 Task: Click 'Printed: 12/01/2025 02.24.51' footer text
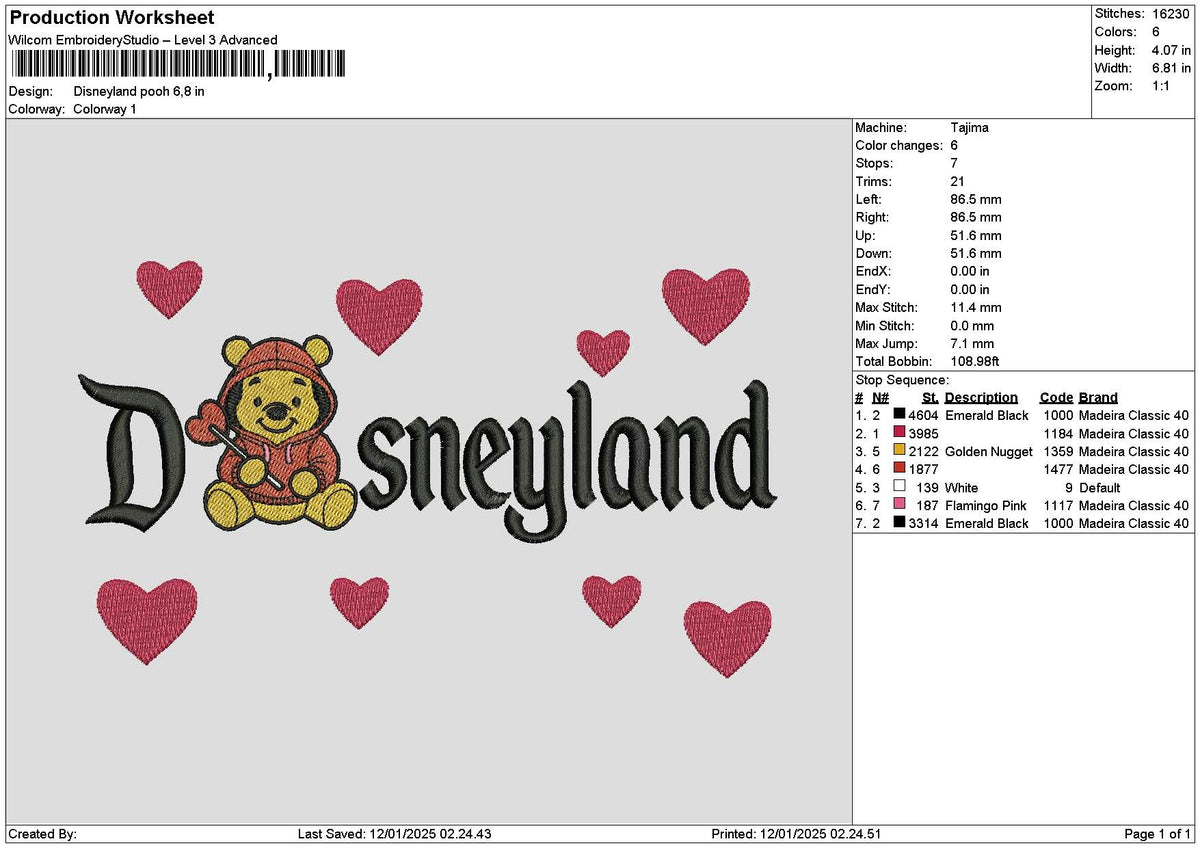[796, 834]
